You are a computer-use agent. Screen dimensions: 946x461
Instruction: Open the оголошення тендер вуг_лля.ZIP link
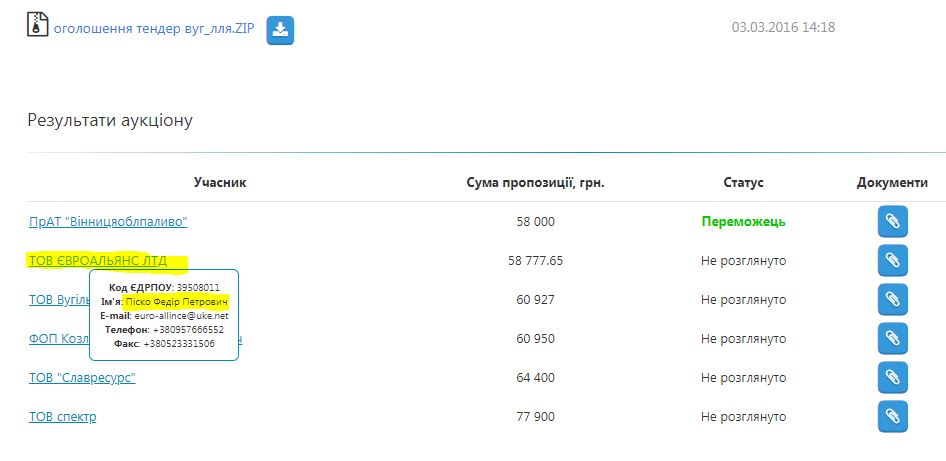click(x=155, y=28)
